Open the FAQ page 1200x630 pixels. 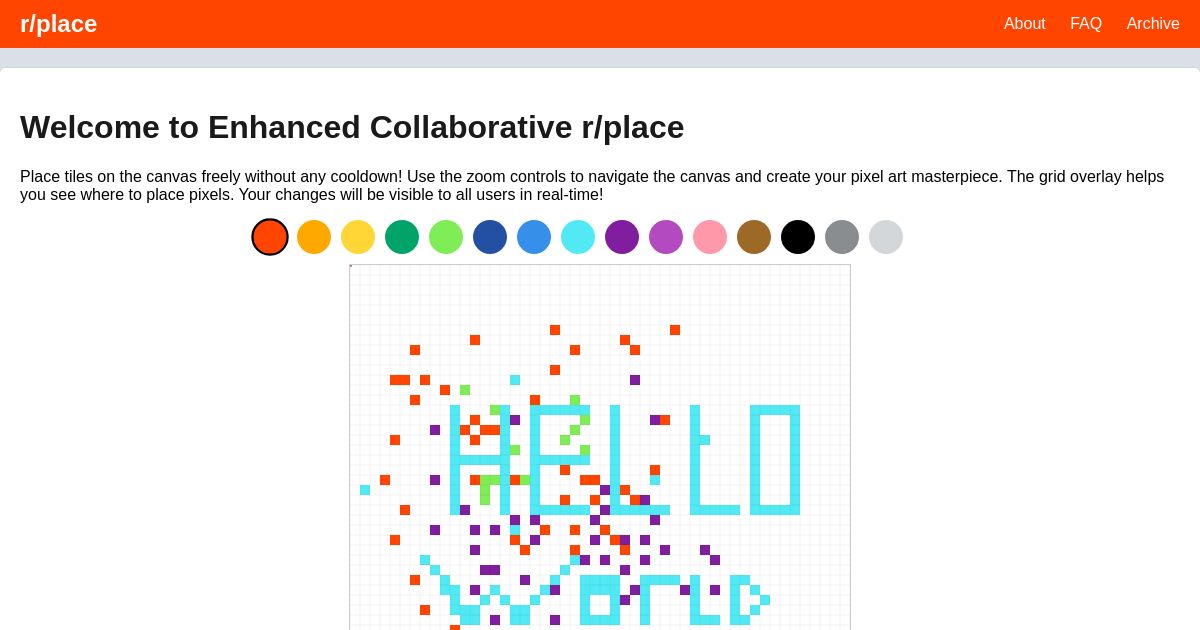coord(1086,24)
